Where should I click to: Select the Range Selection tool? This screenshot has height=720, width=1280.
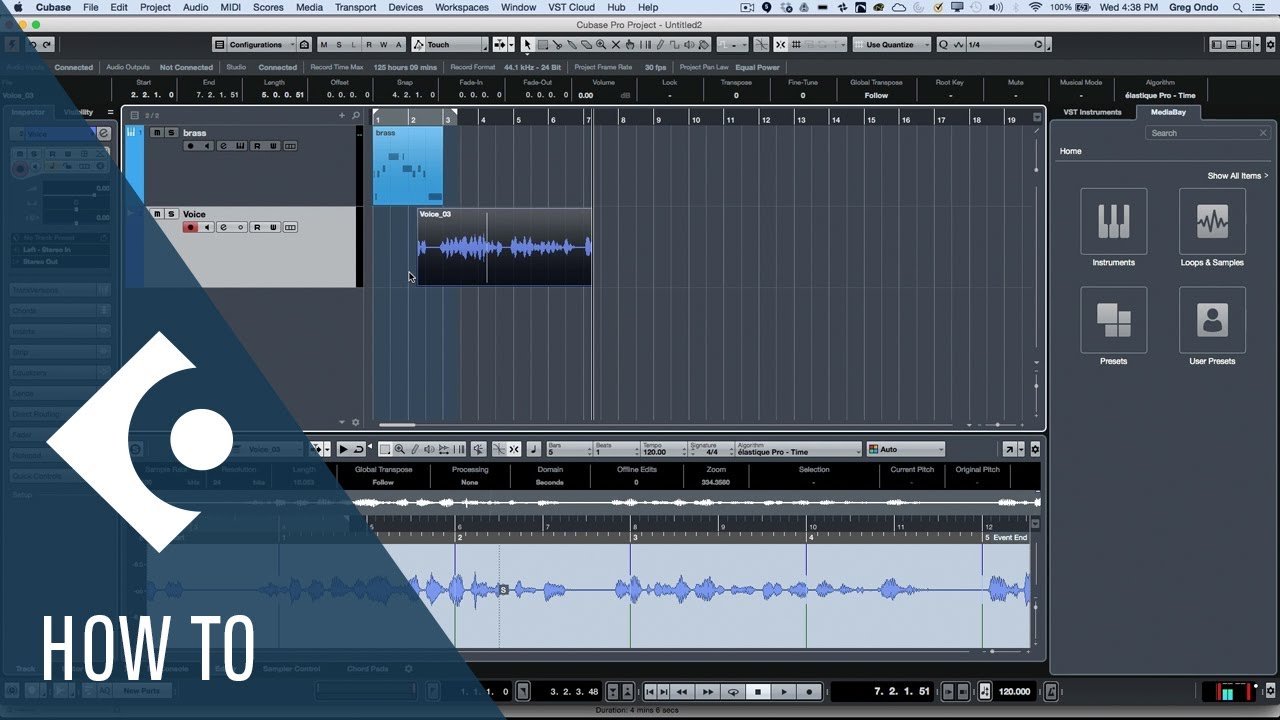[543, 45]
